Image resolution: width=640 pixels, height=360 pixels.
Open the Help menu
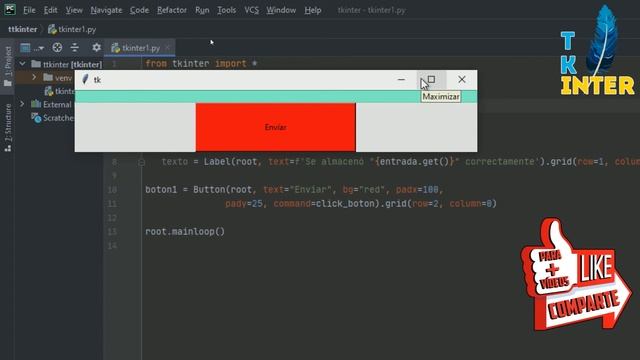pos(313,10)
